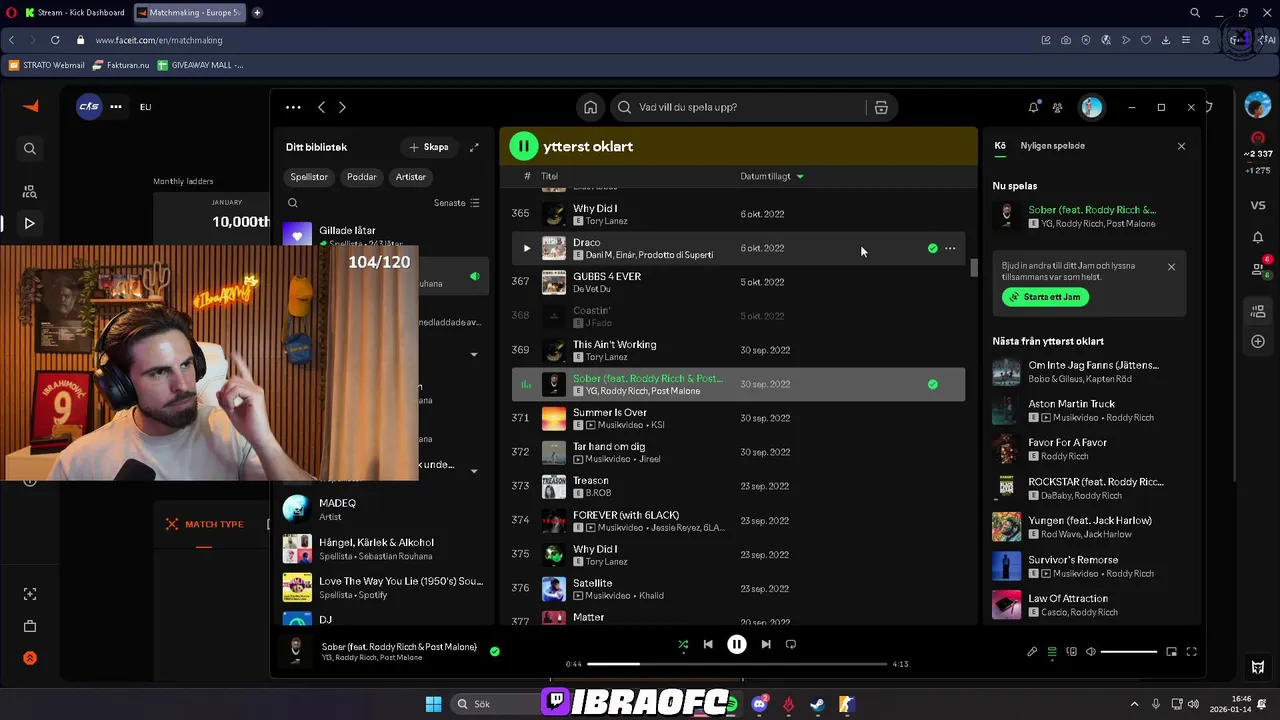Screen dimensions: 1280x720
Task: Open the Gillade låtar playlist
Action: tap(385, 236)
